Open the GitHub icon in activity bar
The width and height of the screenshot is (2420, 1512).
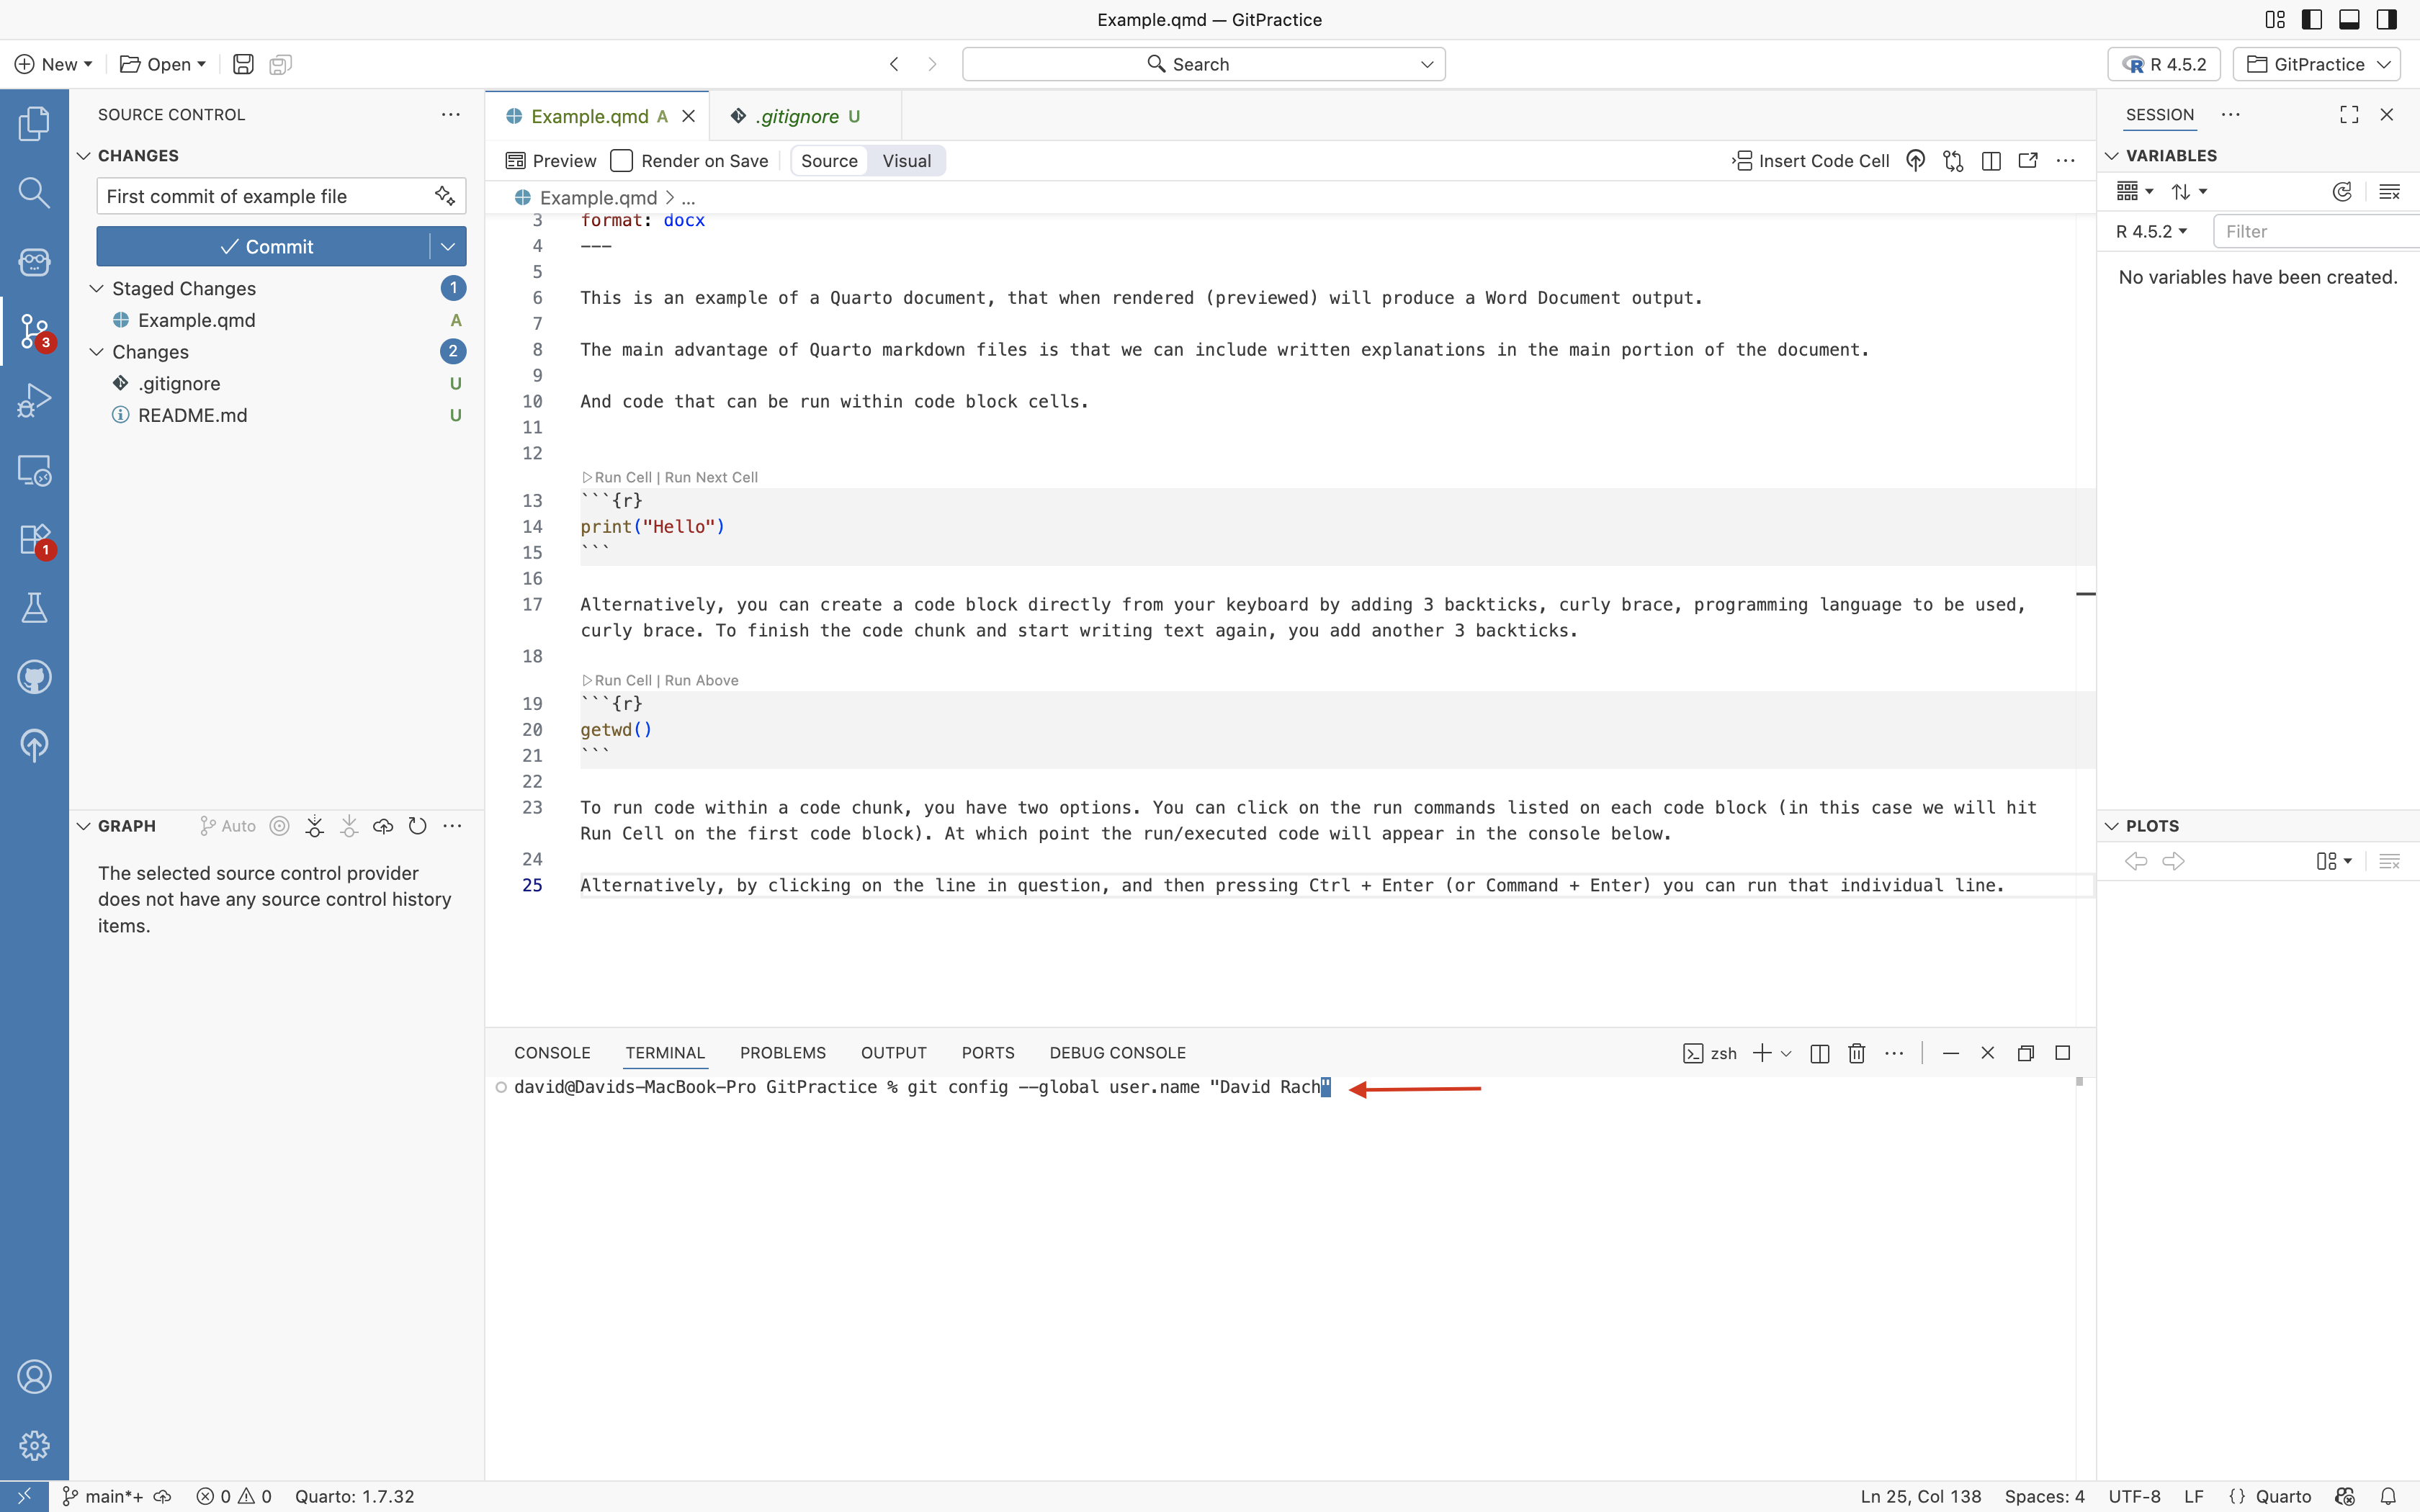34,677
